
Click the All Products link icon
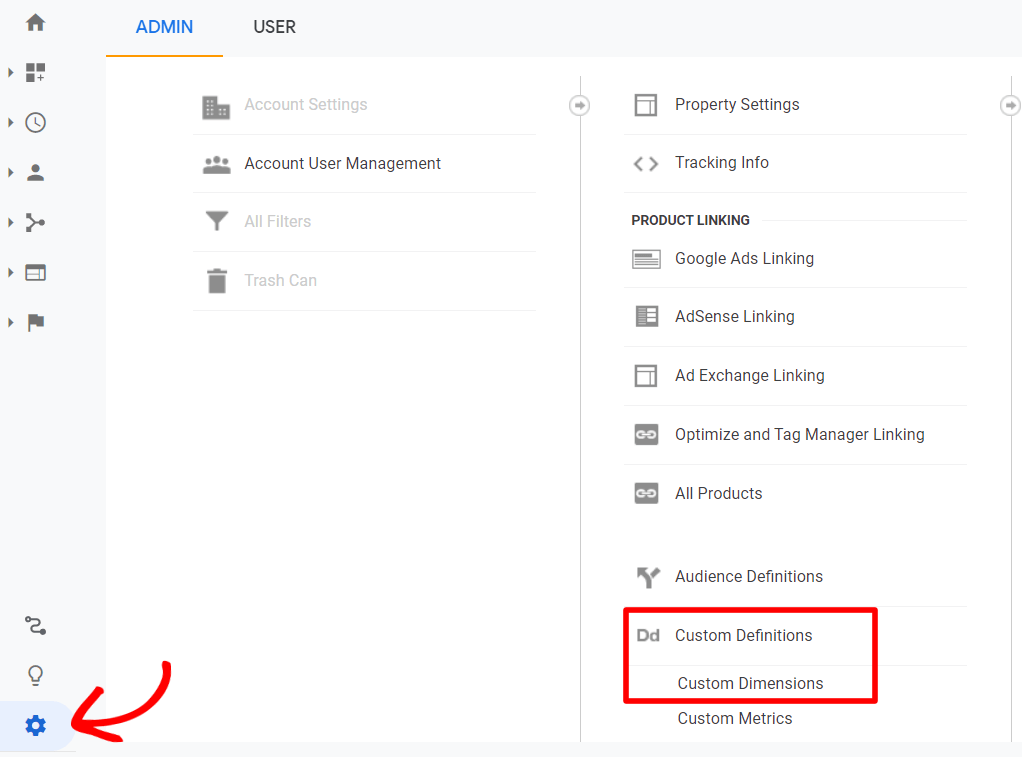(x=646, y=494)
